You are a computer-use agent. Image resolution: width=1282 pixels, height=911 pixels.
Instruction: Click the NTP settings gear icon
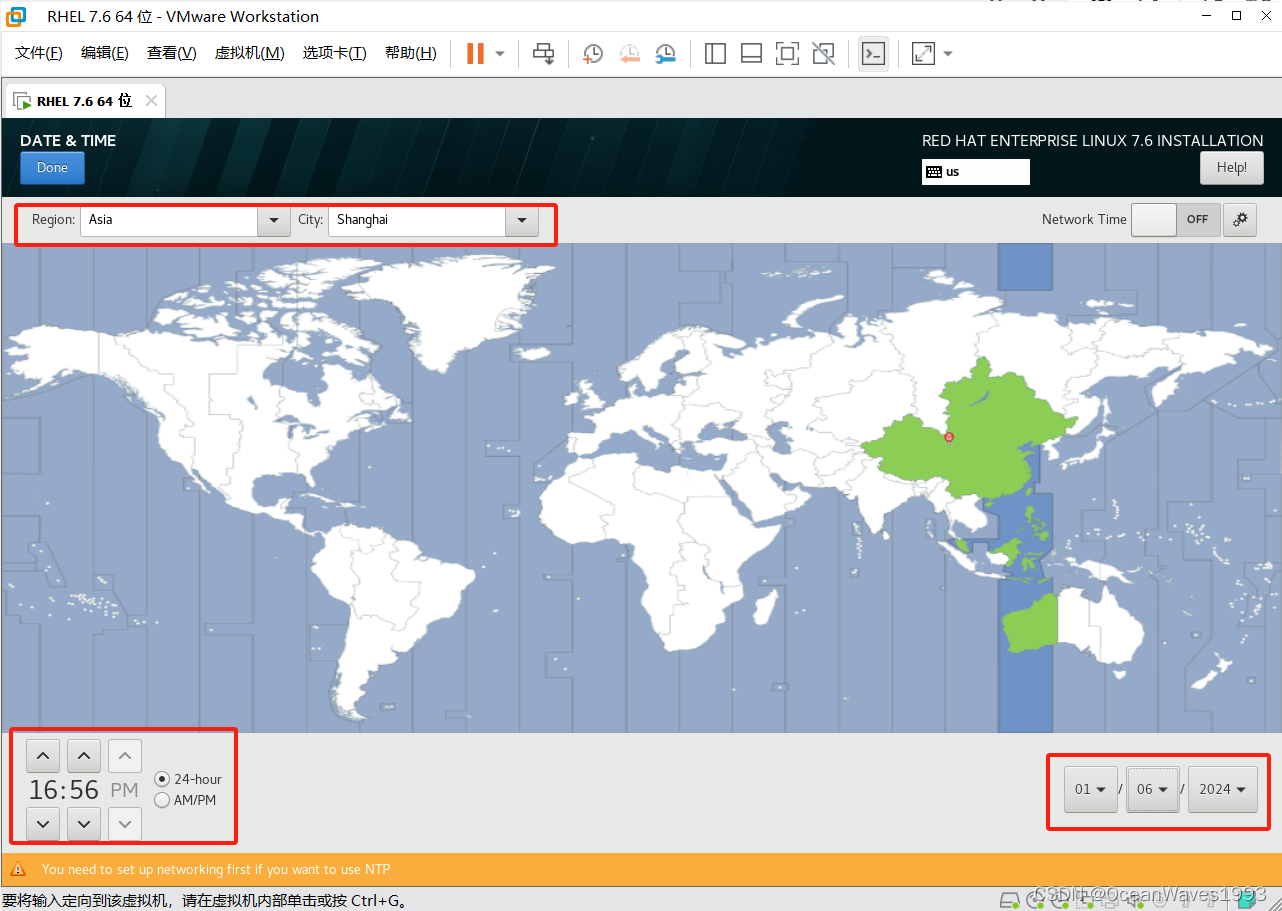tap(1241, 220)
